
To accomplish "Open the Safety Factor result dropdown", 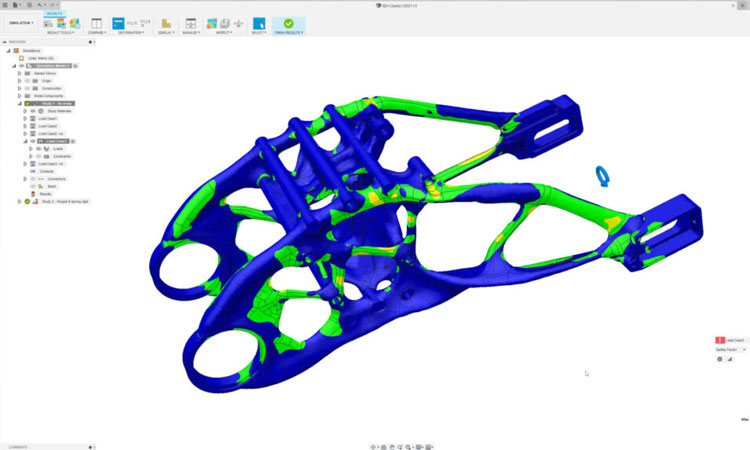I will [730, 350].
